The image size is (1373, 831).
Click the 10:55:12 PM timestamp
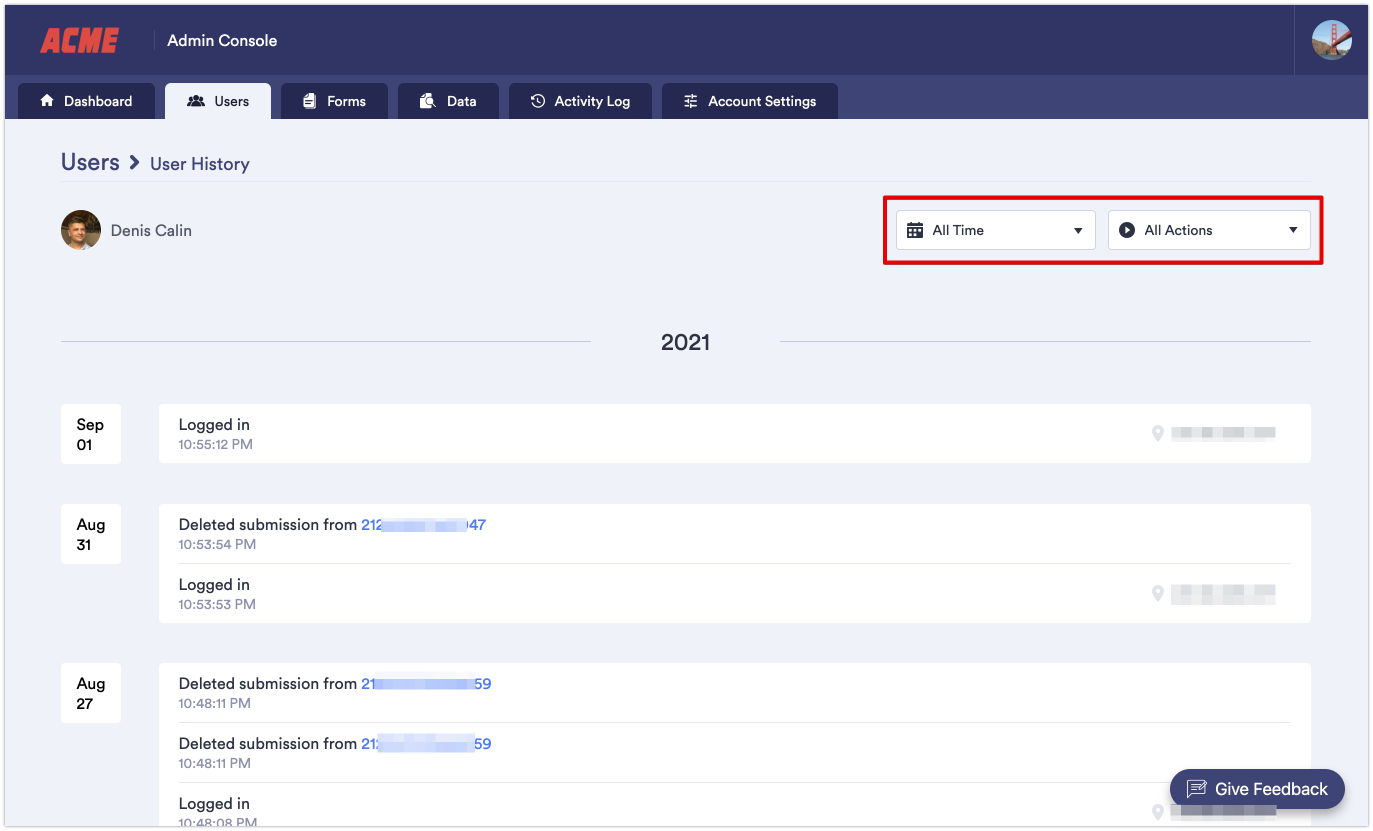coord(216,444)
